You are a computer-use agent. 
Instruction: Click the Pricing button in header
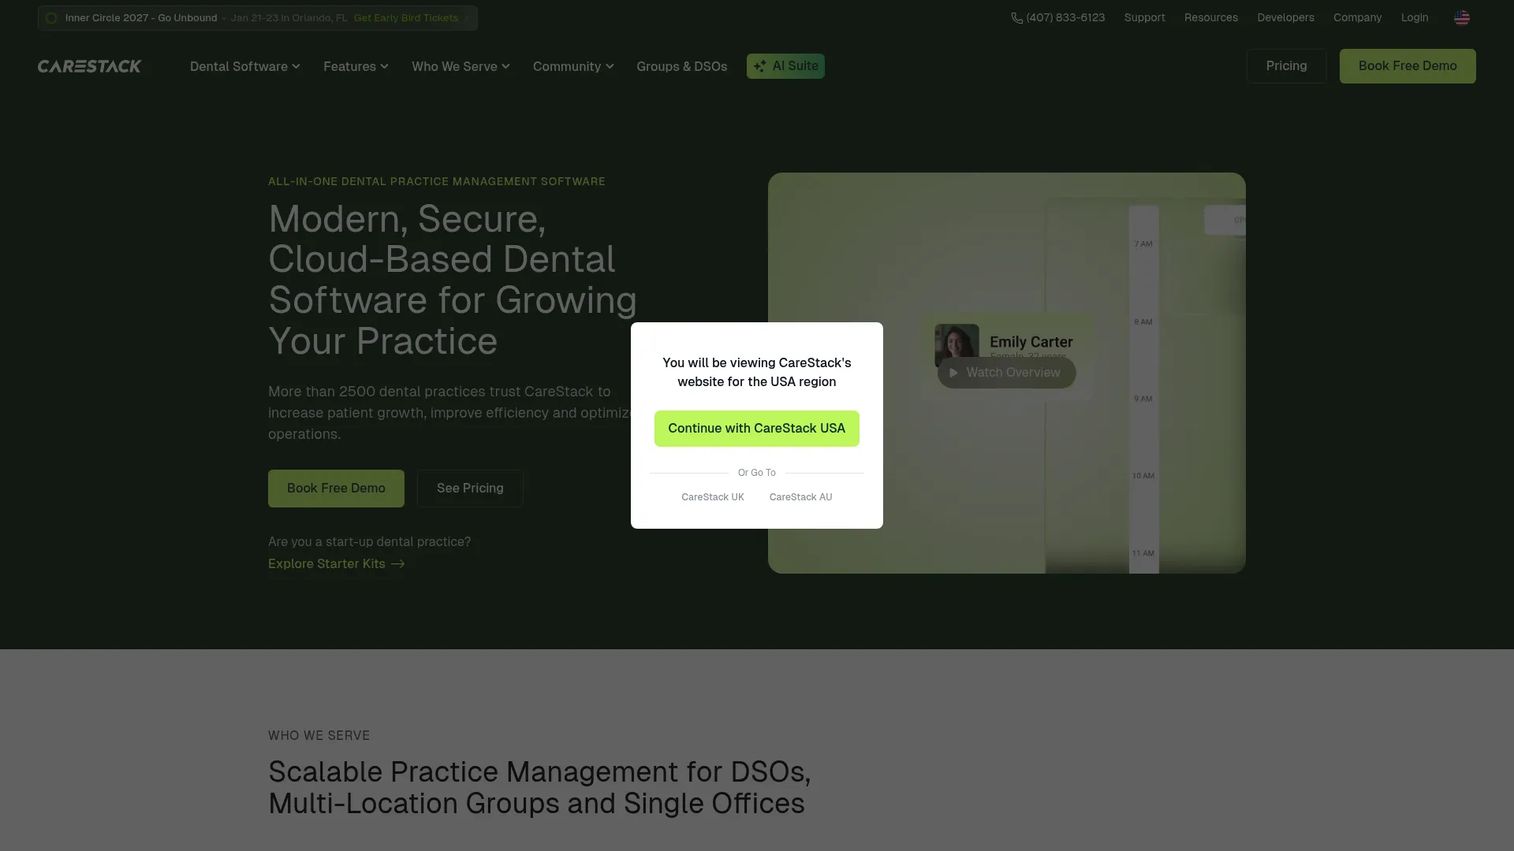click(1286, 66)
